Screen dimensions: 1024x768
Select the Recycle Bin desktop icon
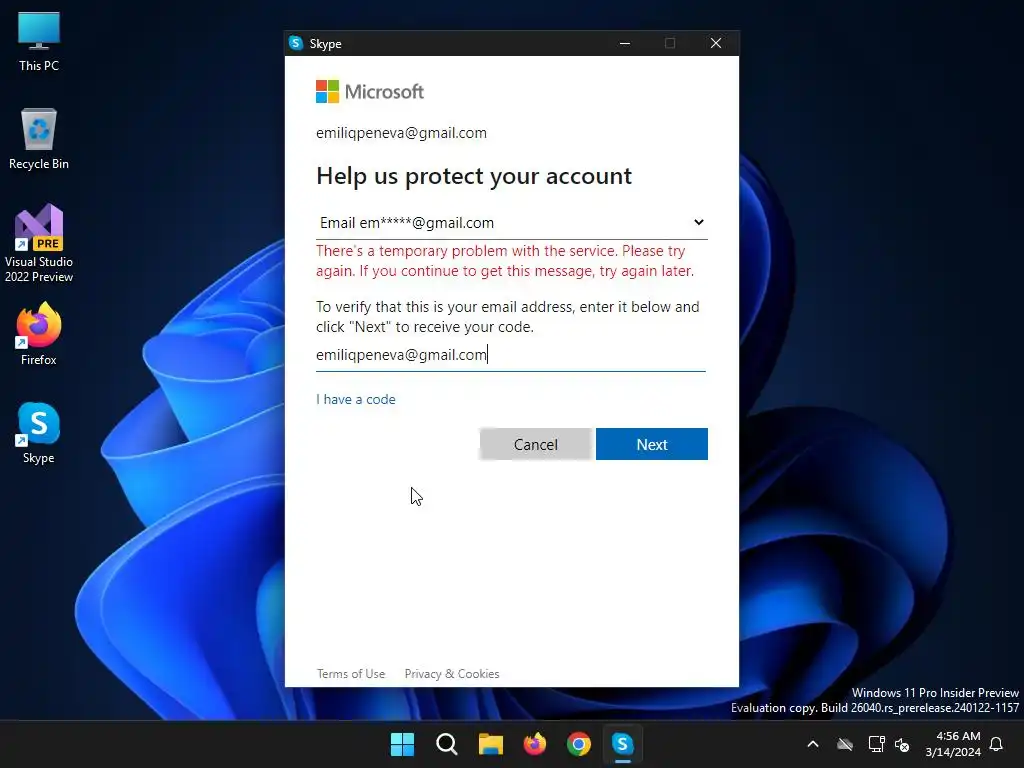pos(39,139)
